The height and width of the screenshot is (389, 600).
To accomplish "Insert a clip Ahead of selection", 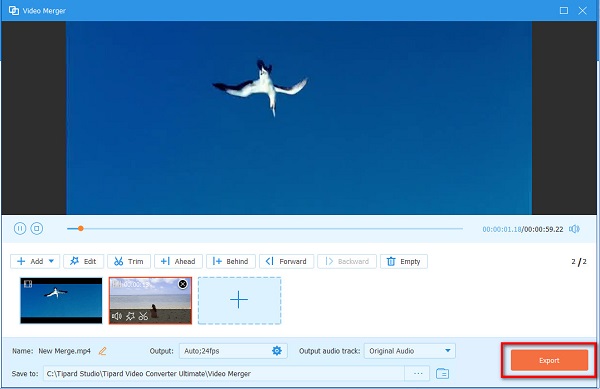I will pos(178,261).
